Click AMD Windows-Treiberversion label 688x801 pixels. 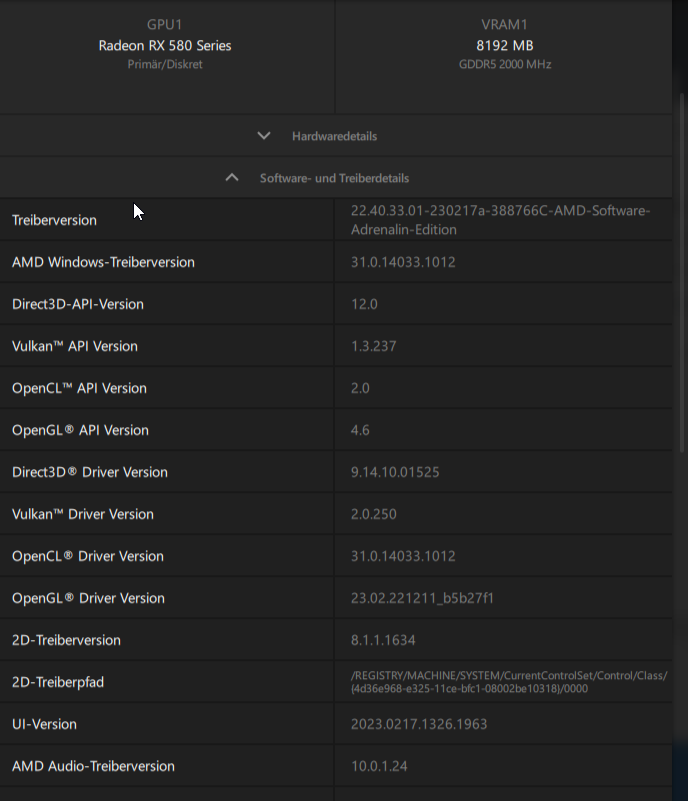pyautogui.click(x=103, y=262)
